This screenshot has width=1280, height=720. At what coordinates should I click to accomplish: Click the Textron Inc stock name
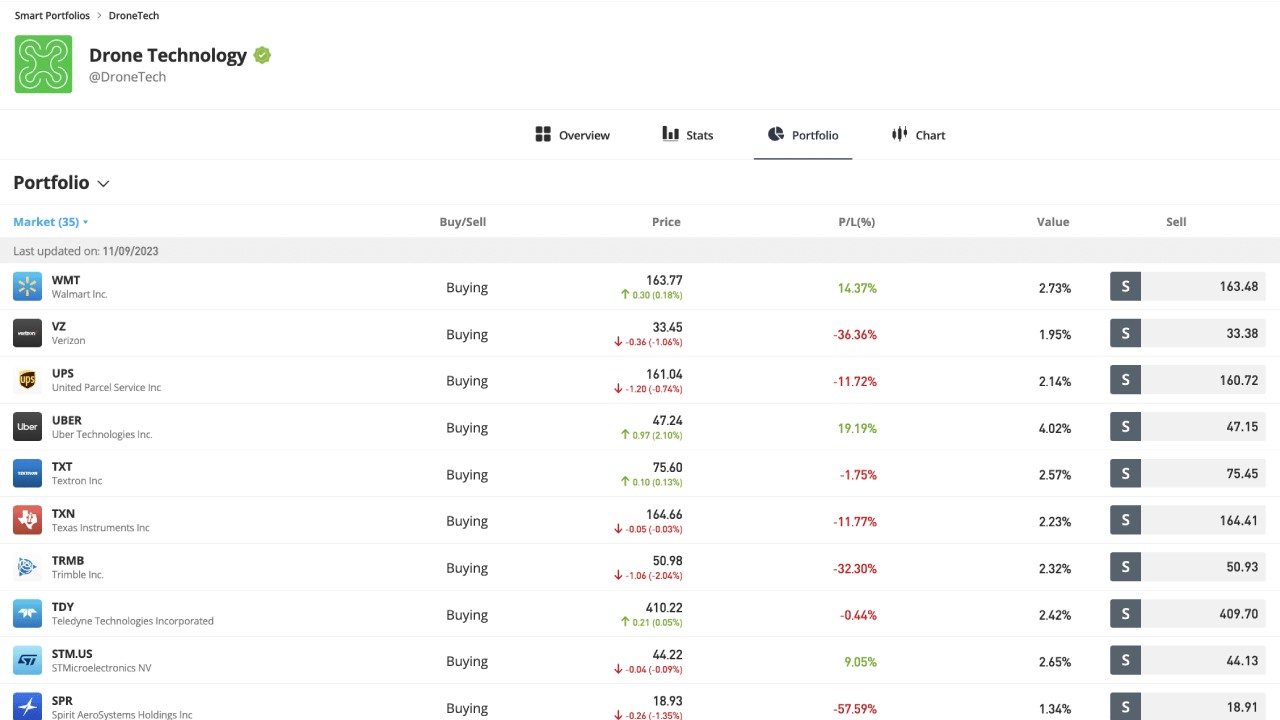(x=77, y=481)
